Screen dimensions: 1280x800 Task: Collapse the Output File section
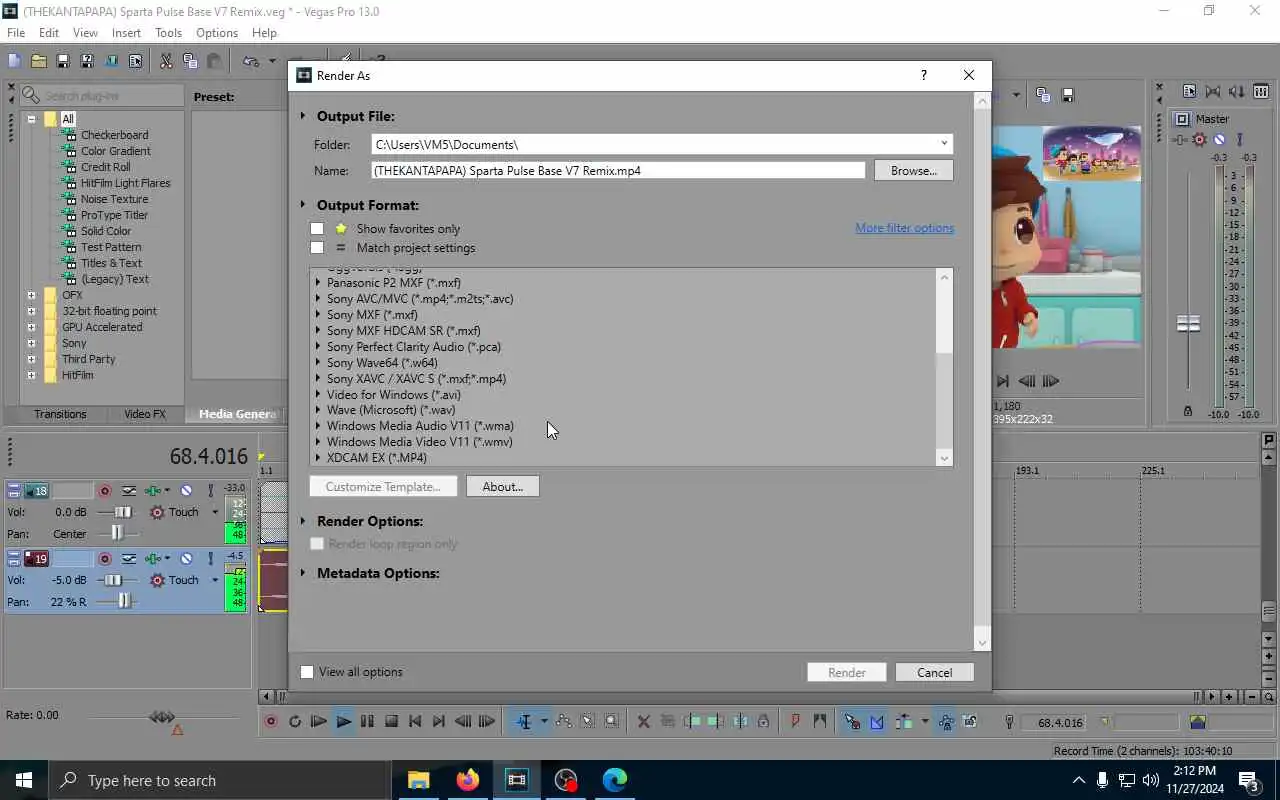[303, 116]
